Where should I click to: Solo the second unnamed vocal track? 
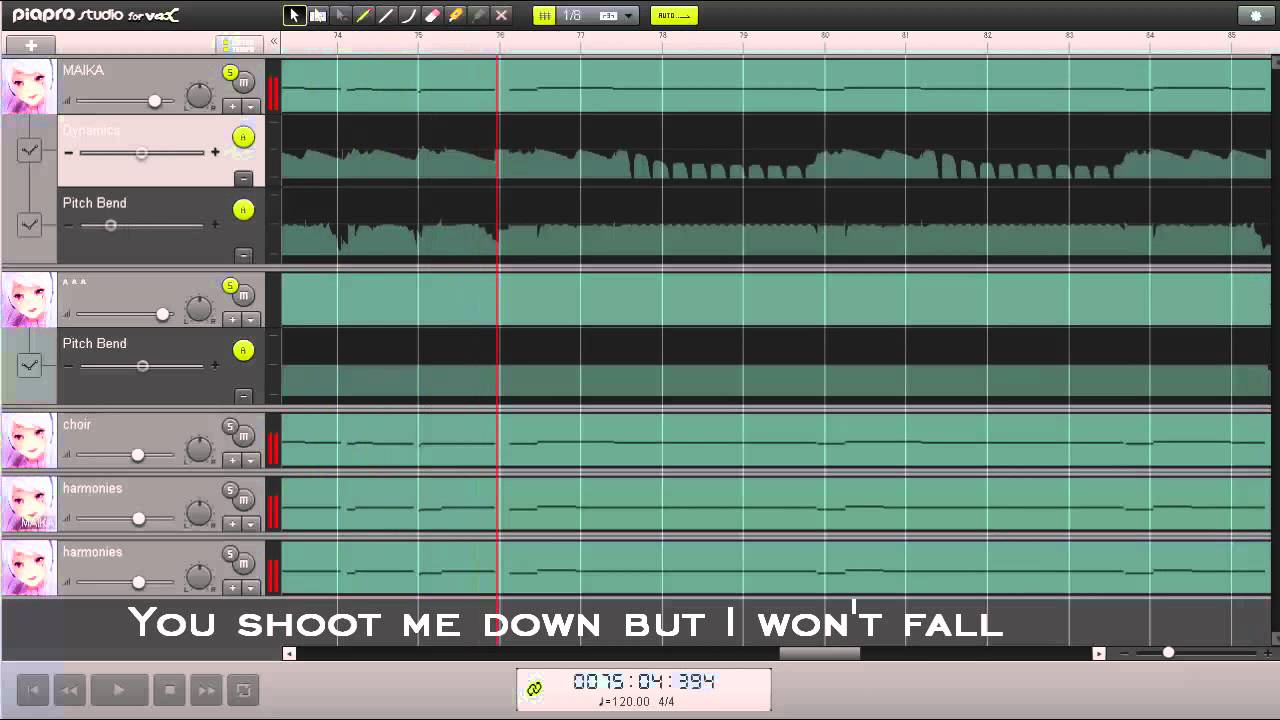point(230,286)
